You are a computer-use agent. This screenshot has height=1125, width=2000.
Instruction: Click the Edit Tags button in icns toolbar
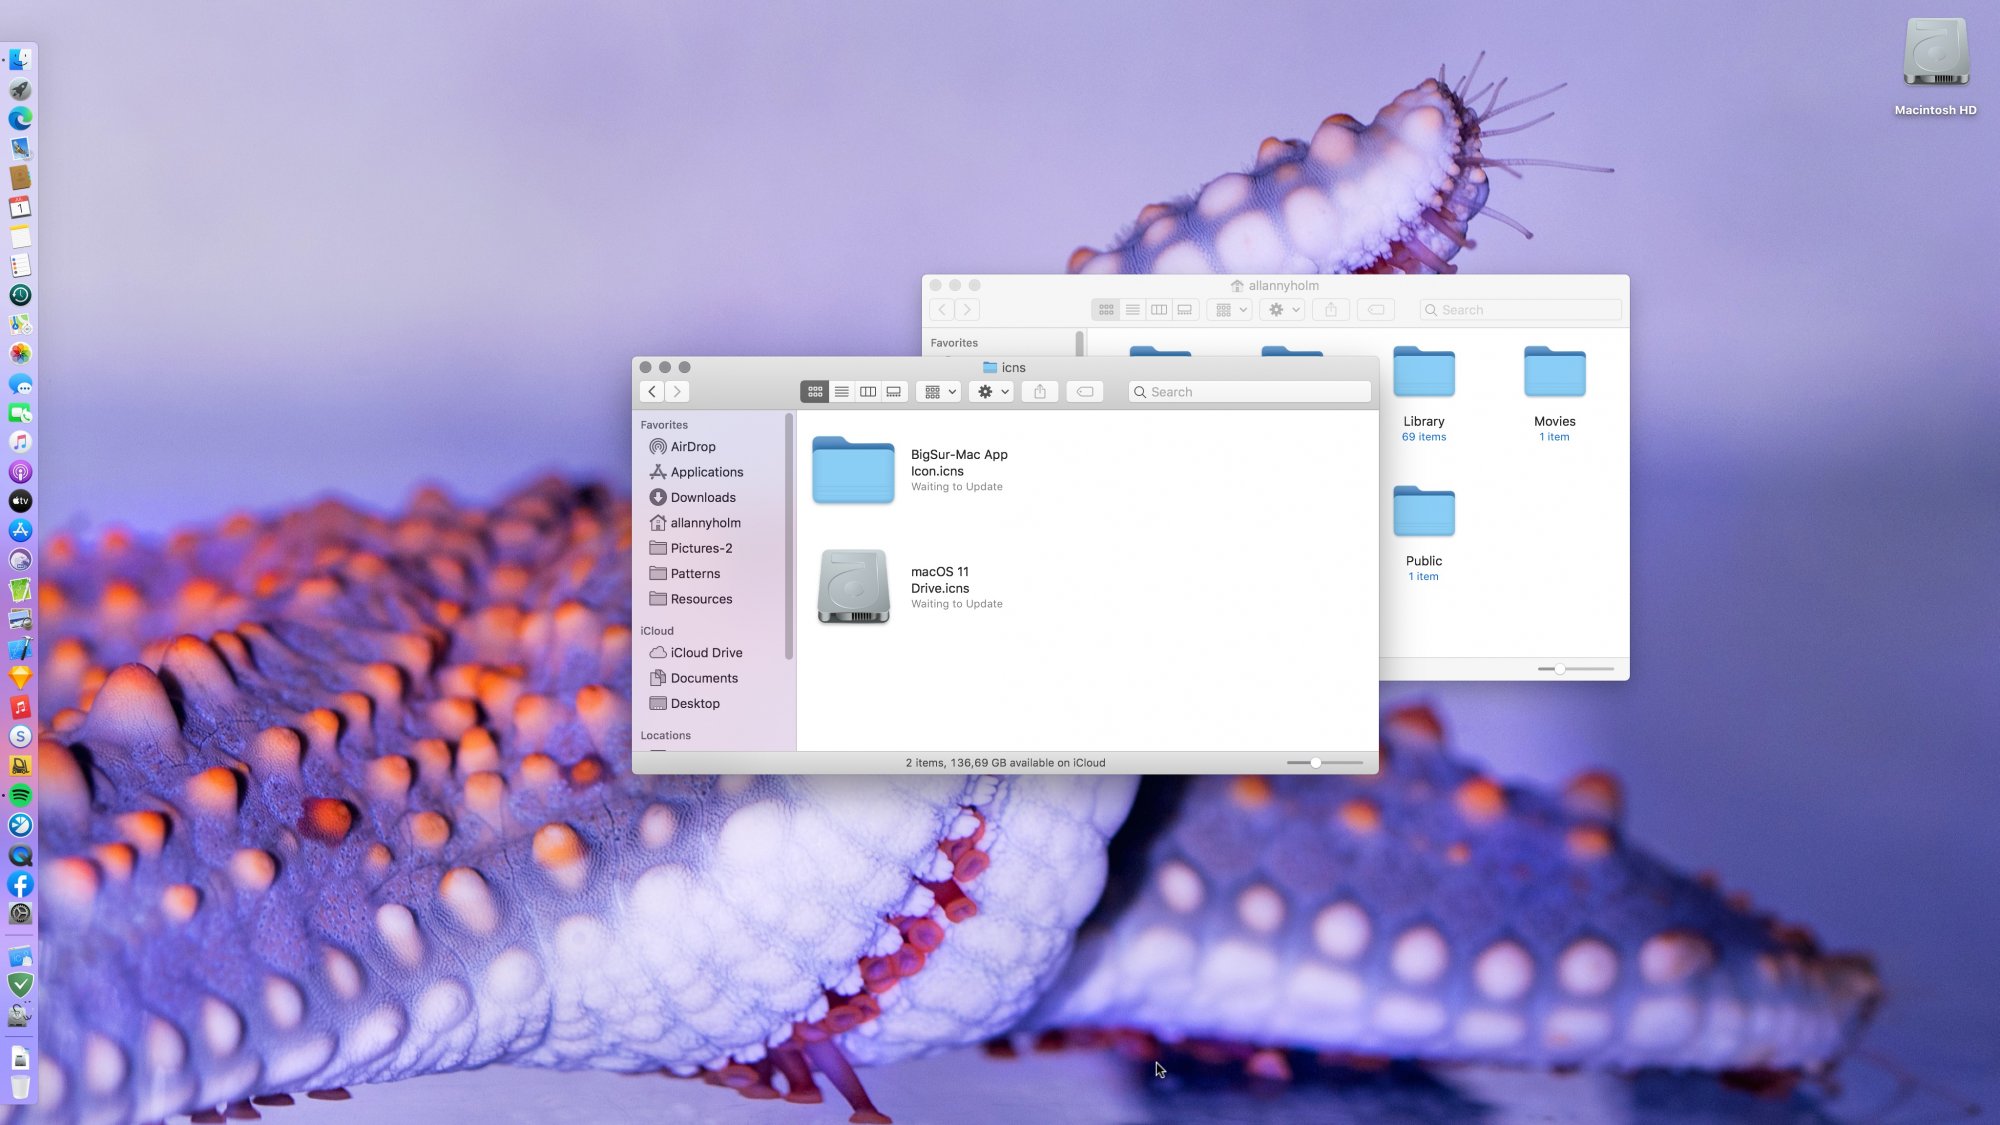pos(1085,392)
